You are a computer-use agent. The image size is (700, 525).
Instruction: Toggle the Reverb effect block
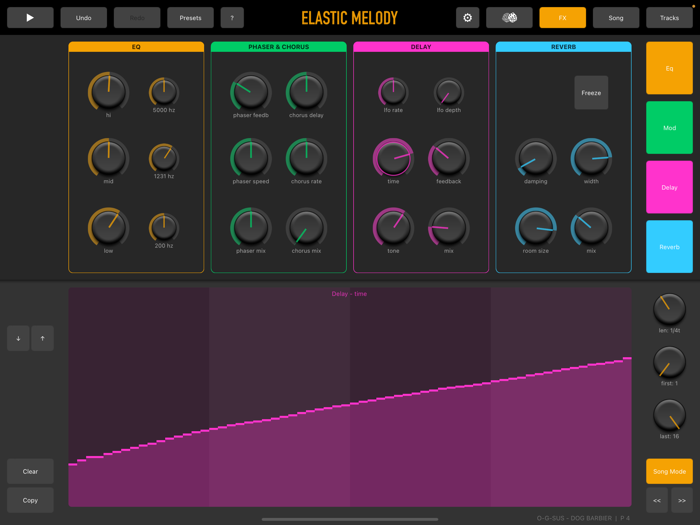669,246
